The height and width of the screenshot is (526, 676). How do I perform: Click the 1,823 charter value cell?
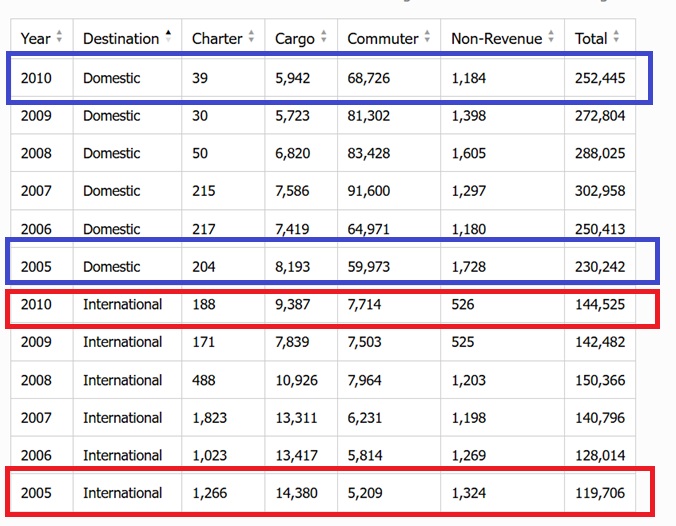[210, 418]
